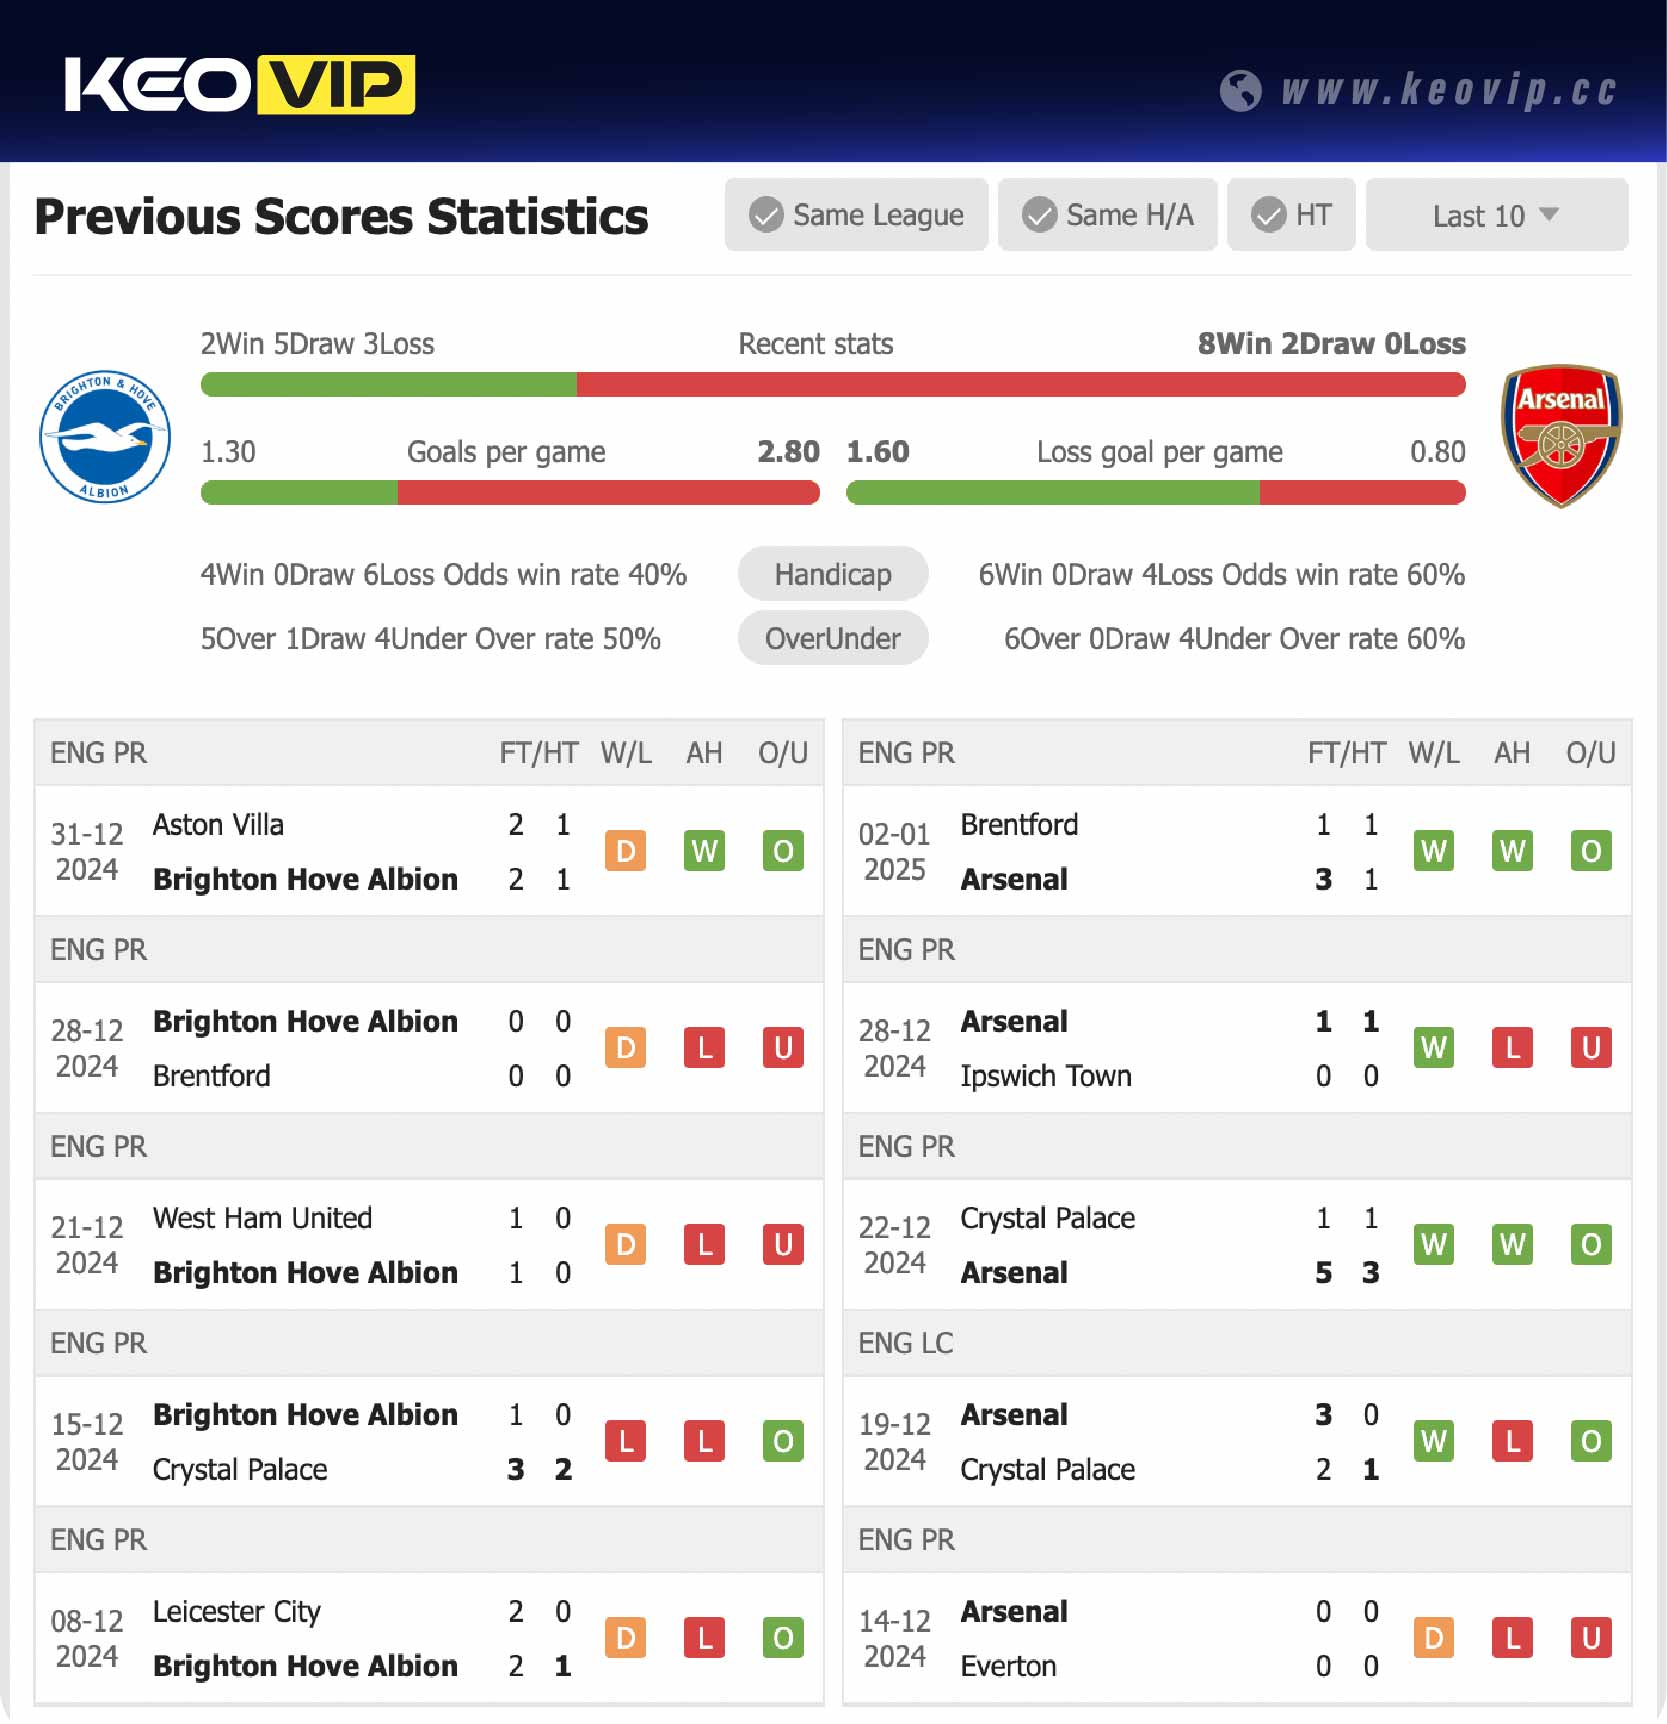
Task: Click the Goals per game progress bar
Action: [x=510, y=492]
